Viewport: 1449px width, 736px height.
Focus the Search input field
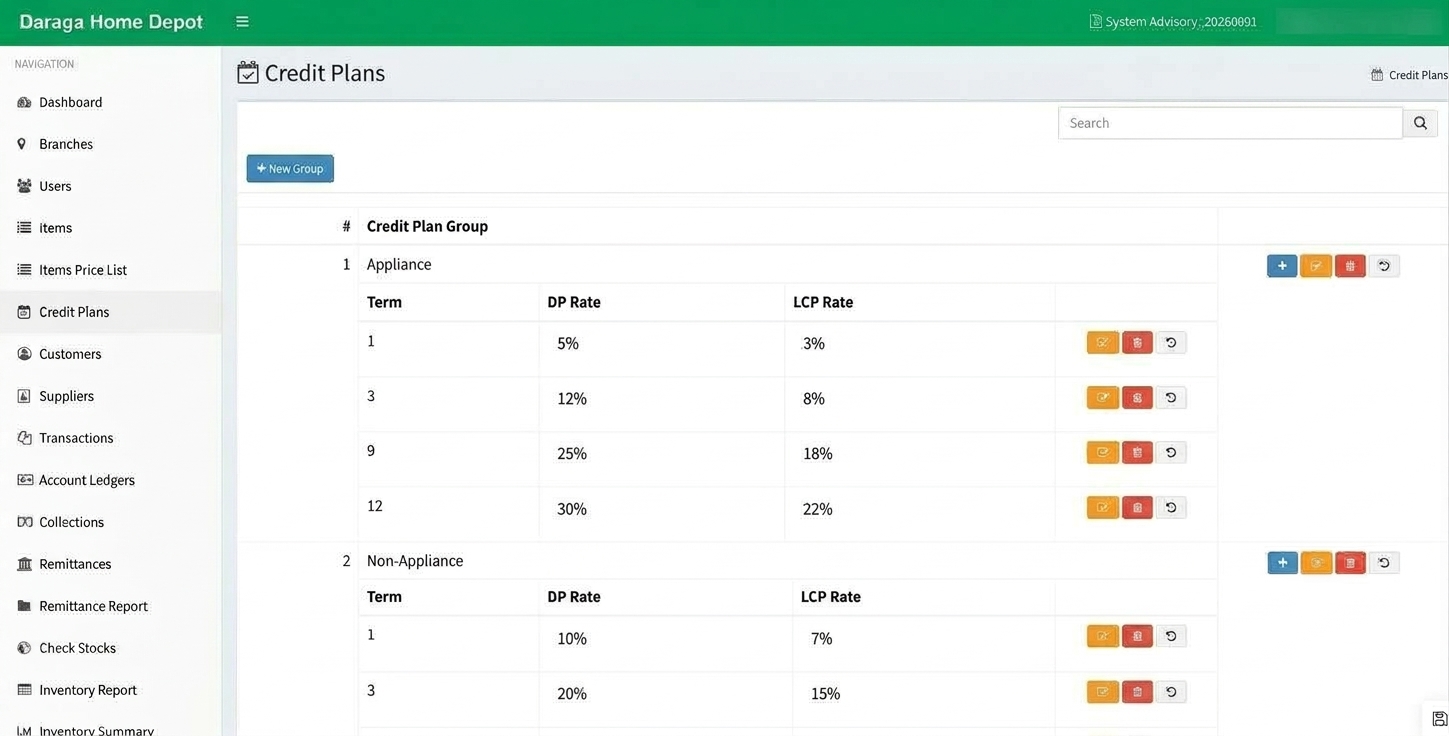coord(1230,123)
